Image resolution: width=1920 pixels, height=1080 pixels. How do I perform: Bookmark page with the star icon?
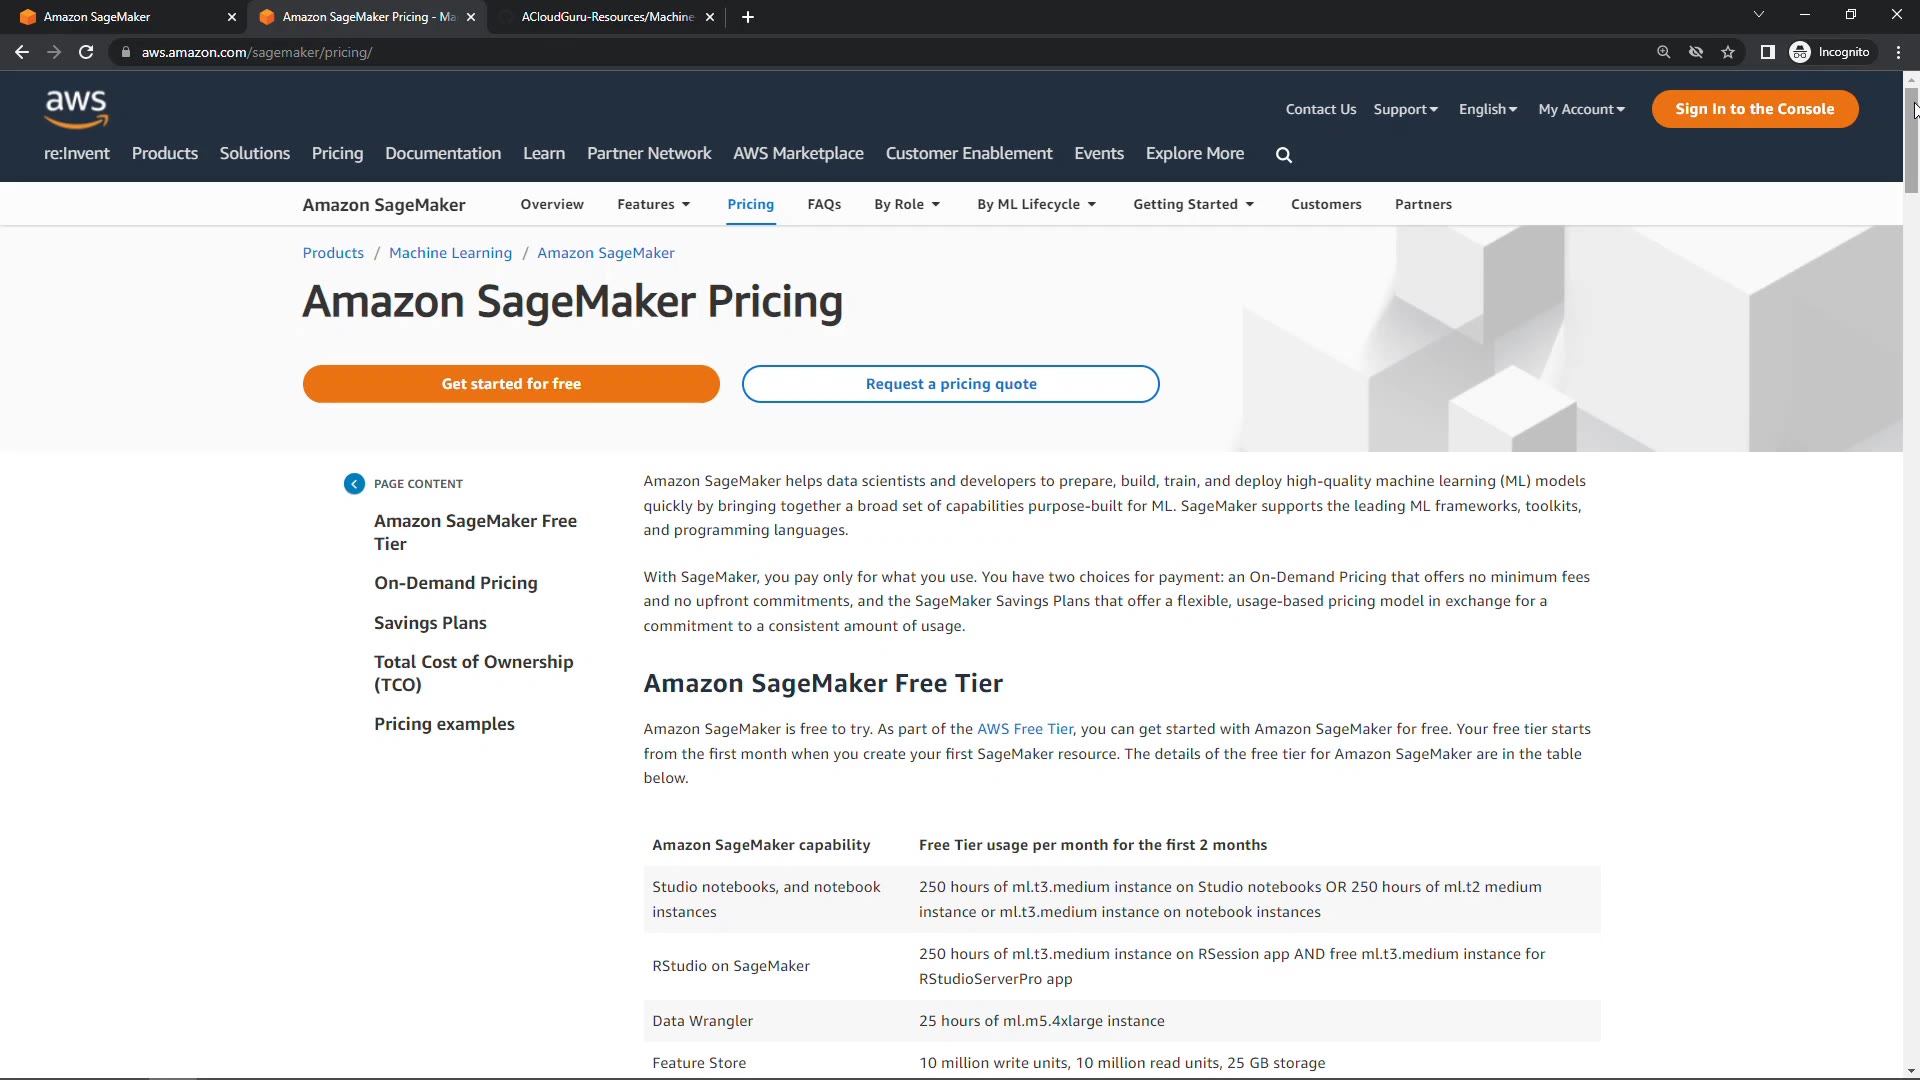pyautogui.click(x=1728, y=52)
